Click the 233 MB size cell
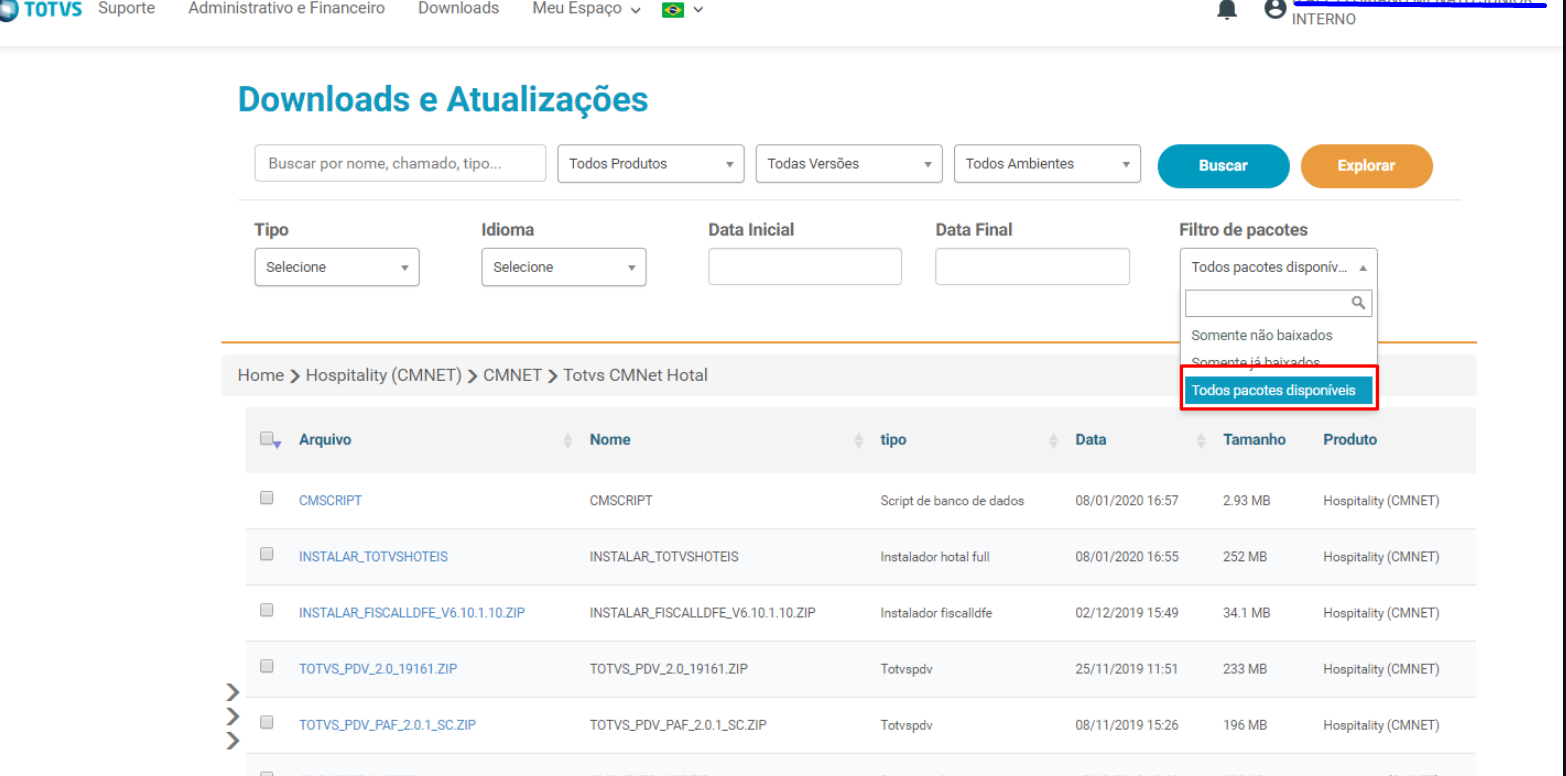The height and width of the screenshot is (776, 1566). click(x=1245, y=668)
